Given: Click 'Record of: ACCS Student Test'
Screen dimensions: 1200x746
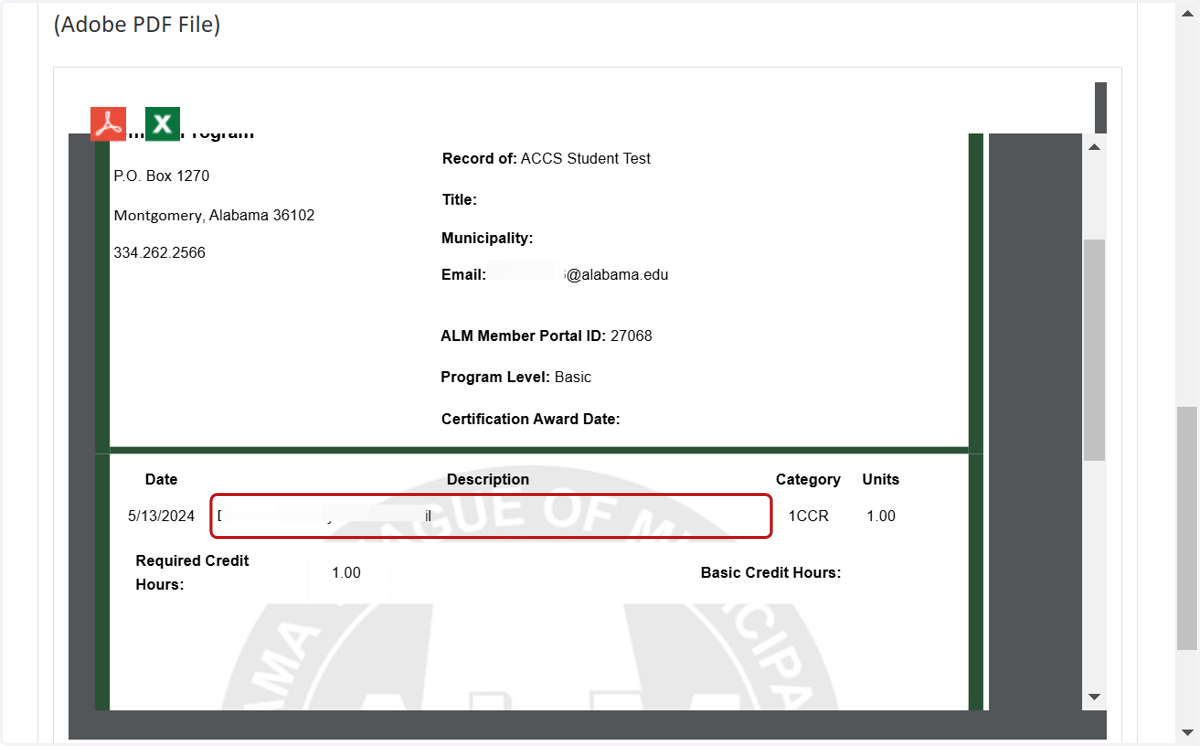Looking at the screenshot, I should (546, 159).
